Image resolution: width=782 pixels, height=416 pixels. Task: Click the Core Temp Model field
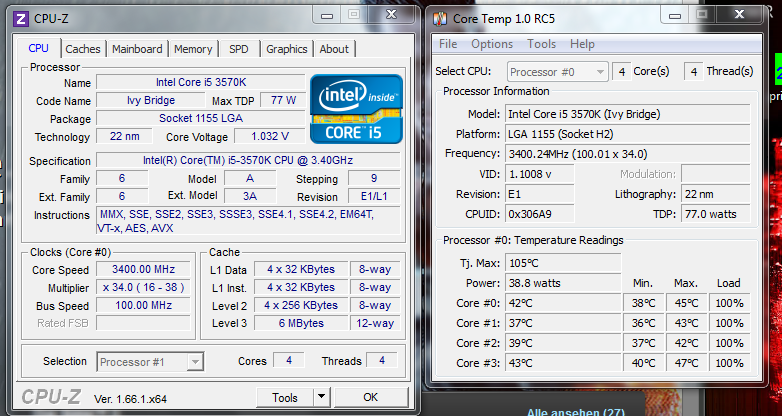tap(627, 114)
